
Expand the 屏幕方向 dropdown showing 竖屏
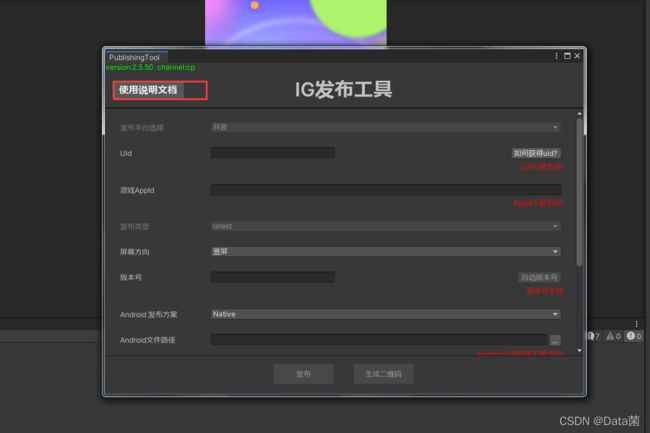(x=386, y=252)
